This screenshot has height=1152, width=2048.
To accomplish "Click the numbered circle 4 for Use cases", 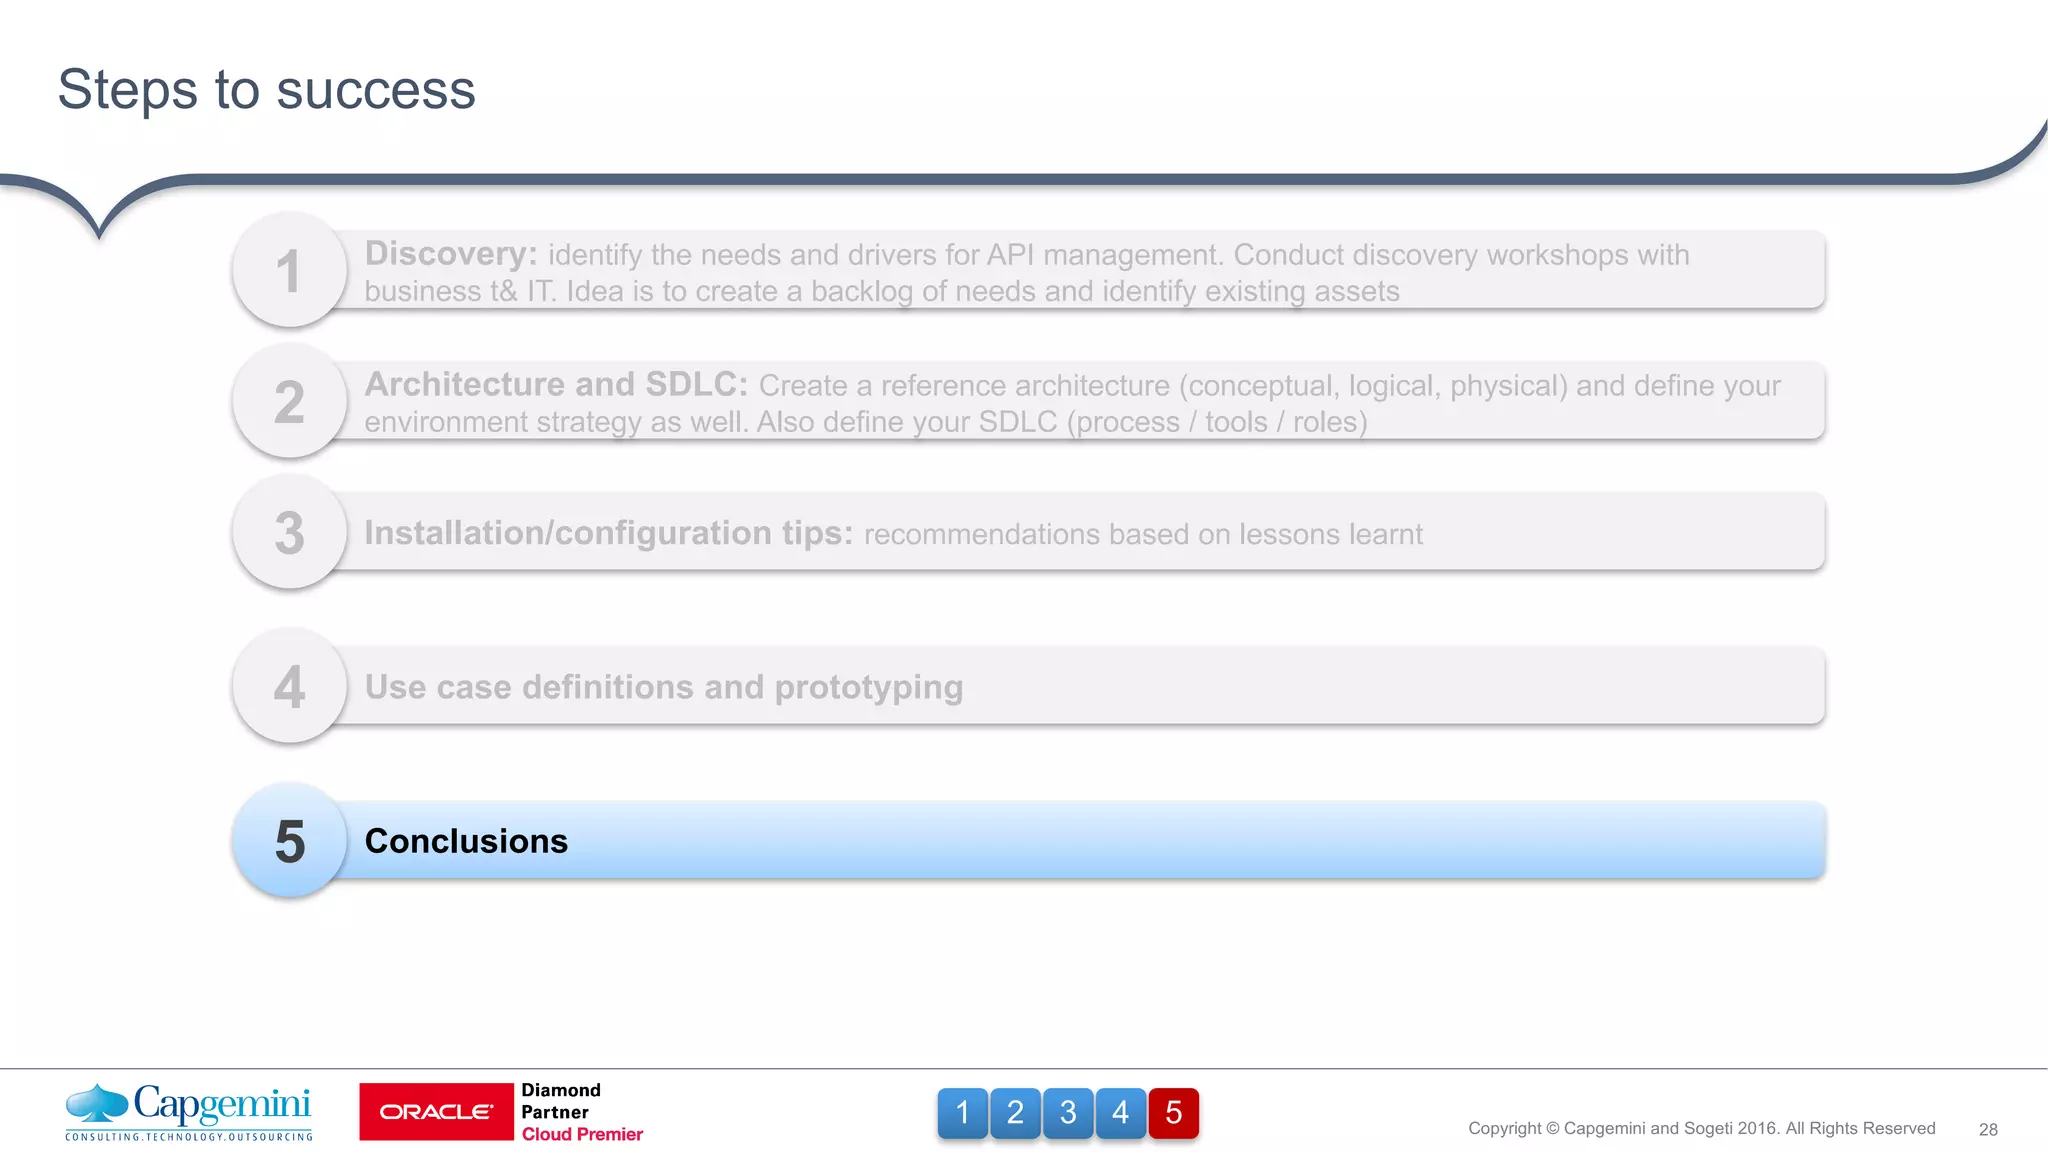I will click(289, 687).
